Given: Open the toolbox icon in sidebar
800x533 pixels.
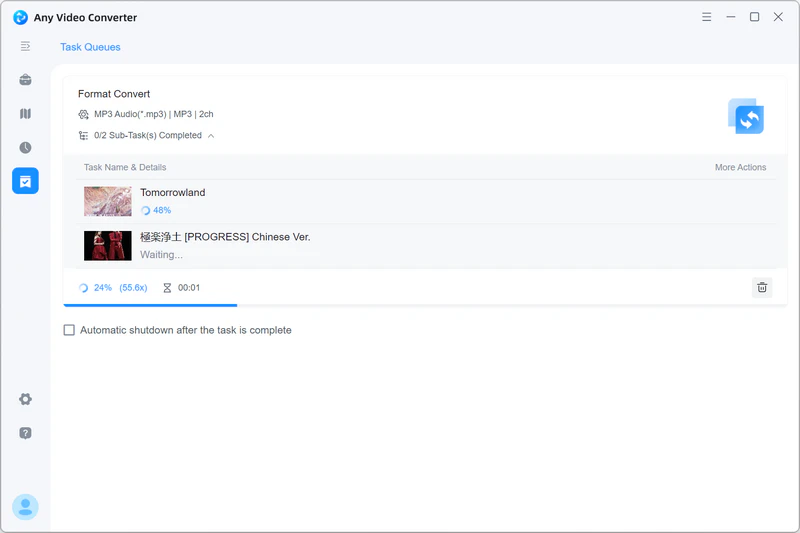Looking at the screenshot, I should tap(25, 80).
